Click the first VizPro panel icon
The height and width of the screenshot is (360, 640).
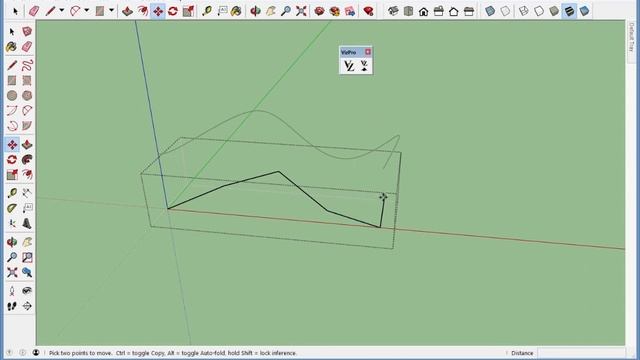(349, 66)
